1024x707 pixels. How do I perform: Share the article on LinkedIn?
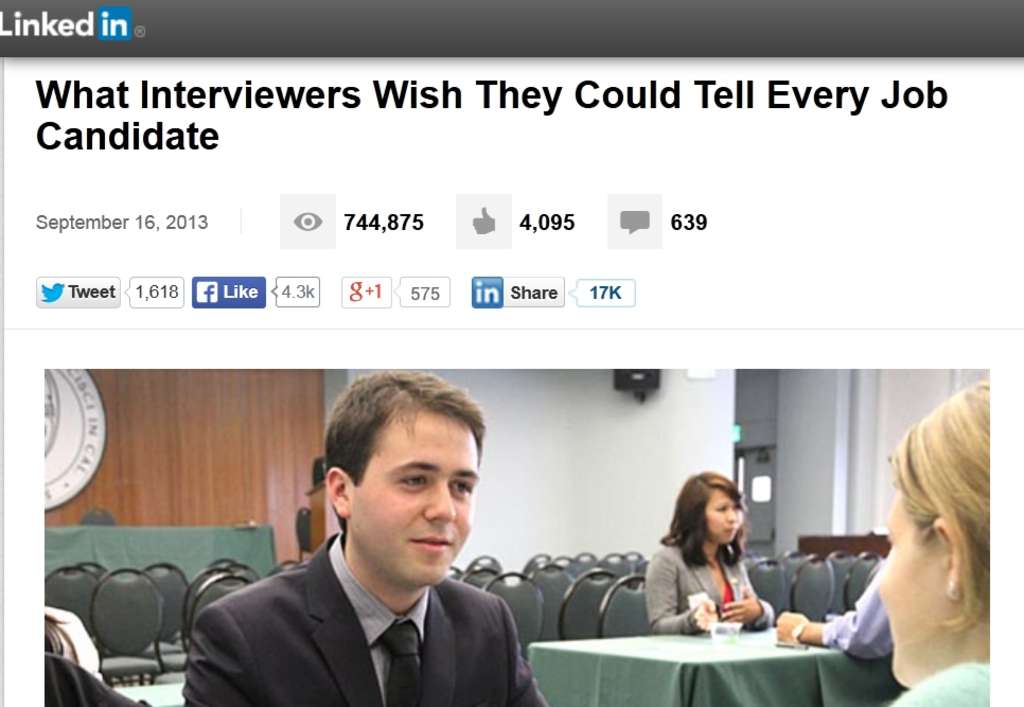[518, 292]
